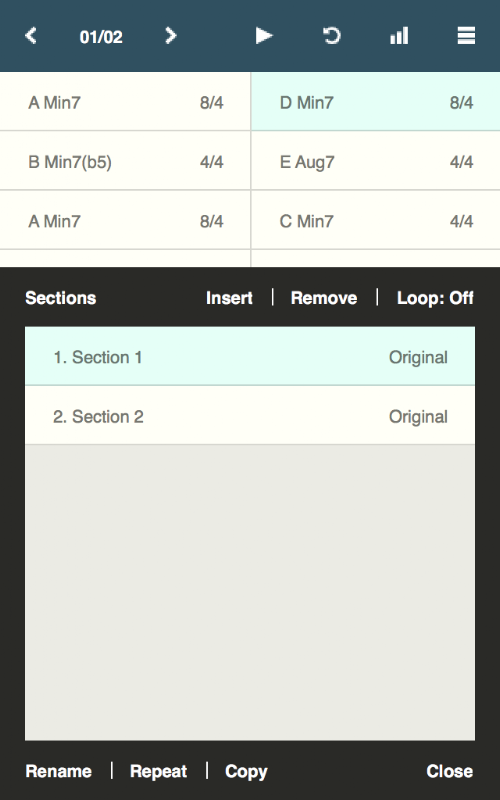This screenshot has height=800, width=500.
Task: Select 1. Section 1 in the list
Action: (x=250, y=356)
